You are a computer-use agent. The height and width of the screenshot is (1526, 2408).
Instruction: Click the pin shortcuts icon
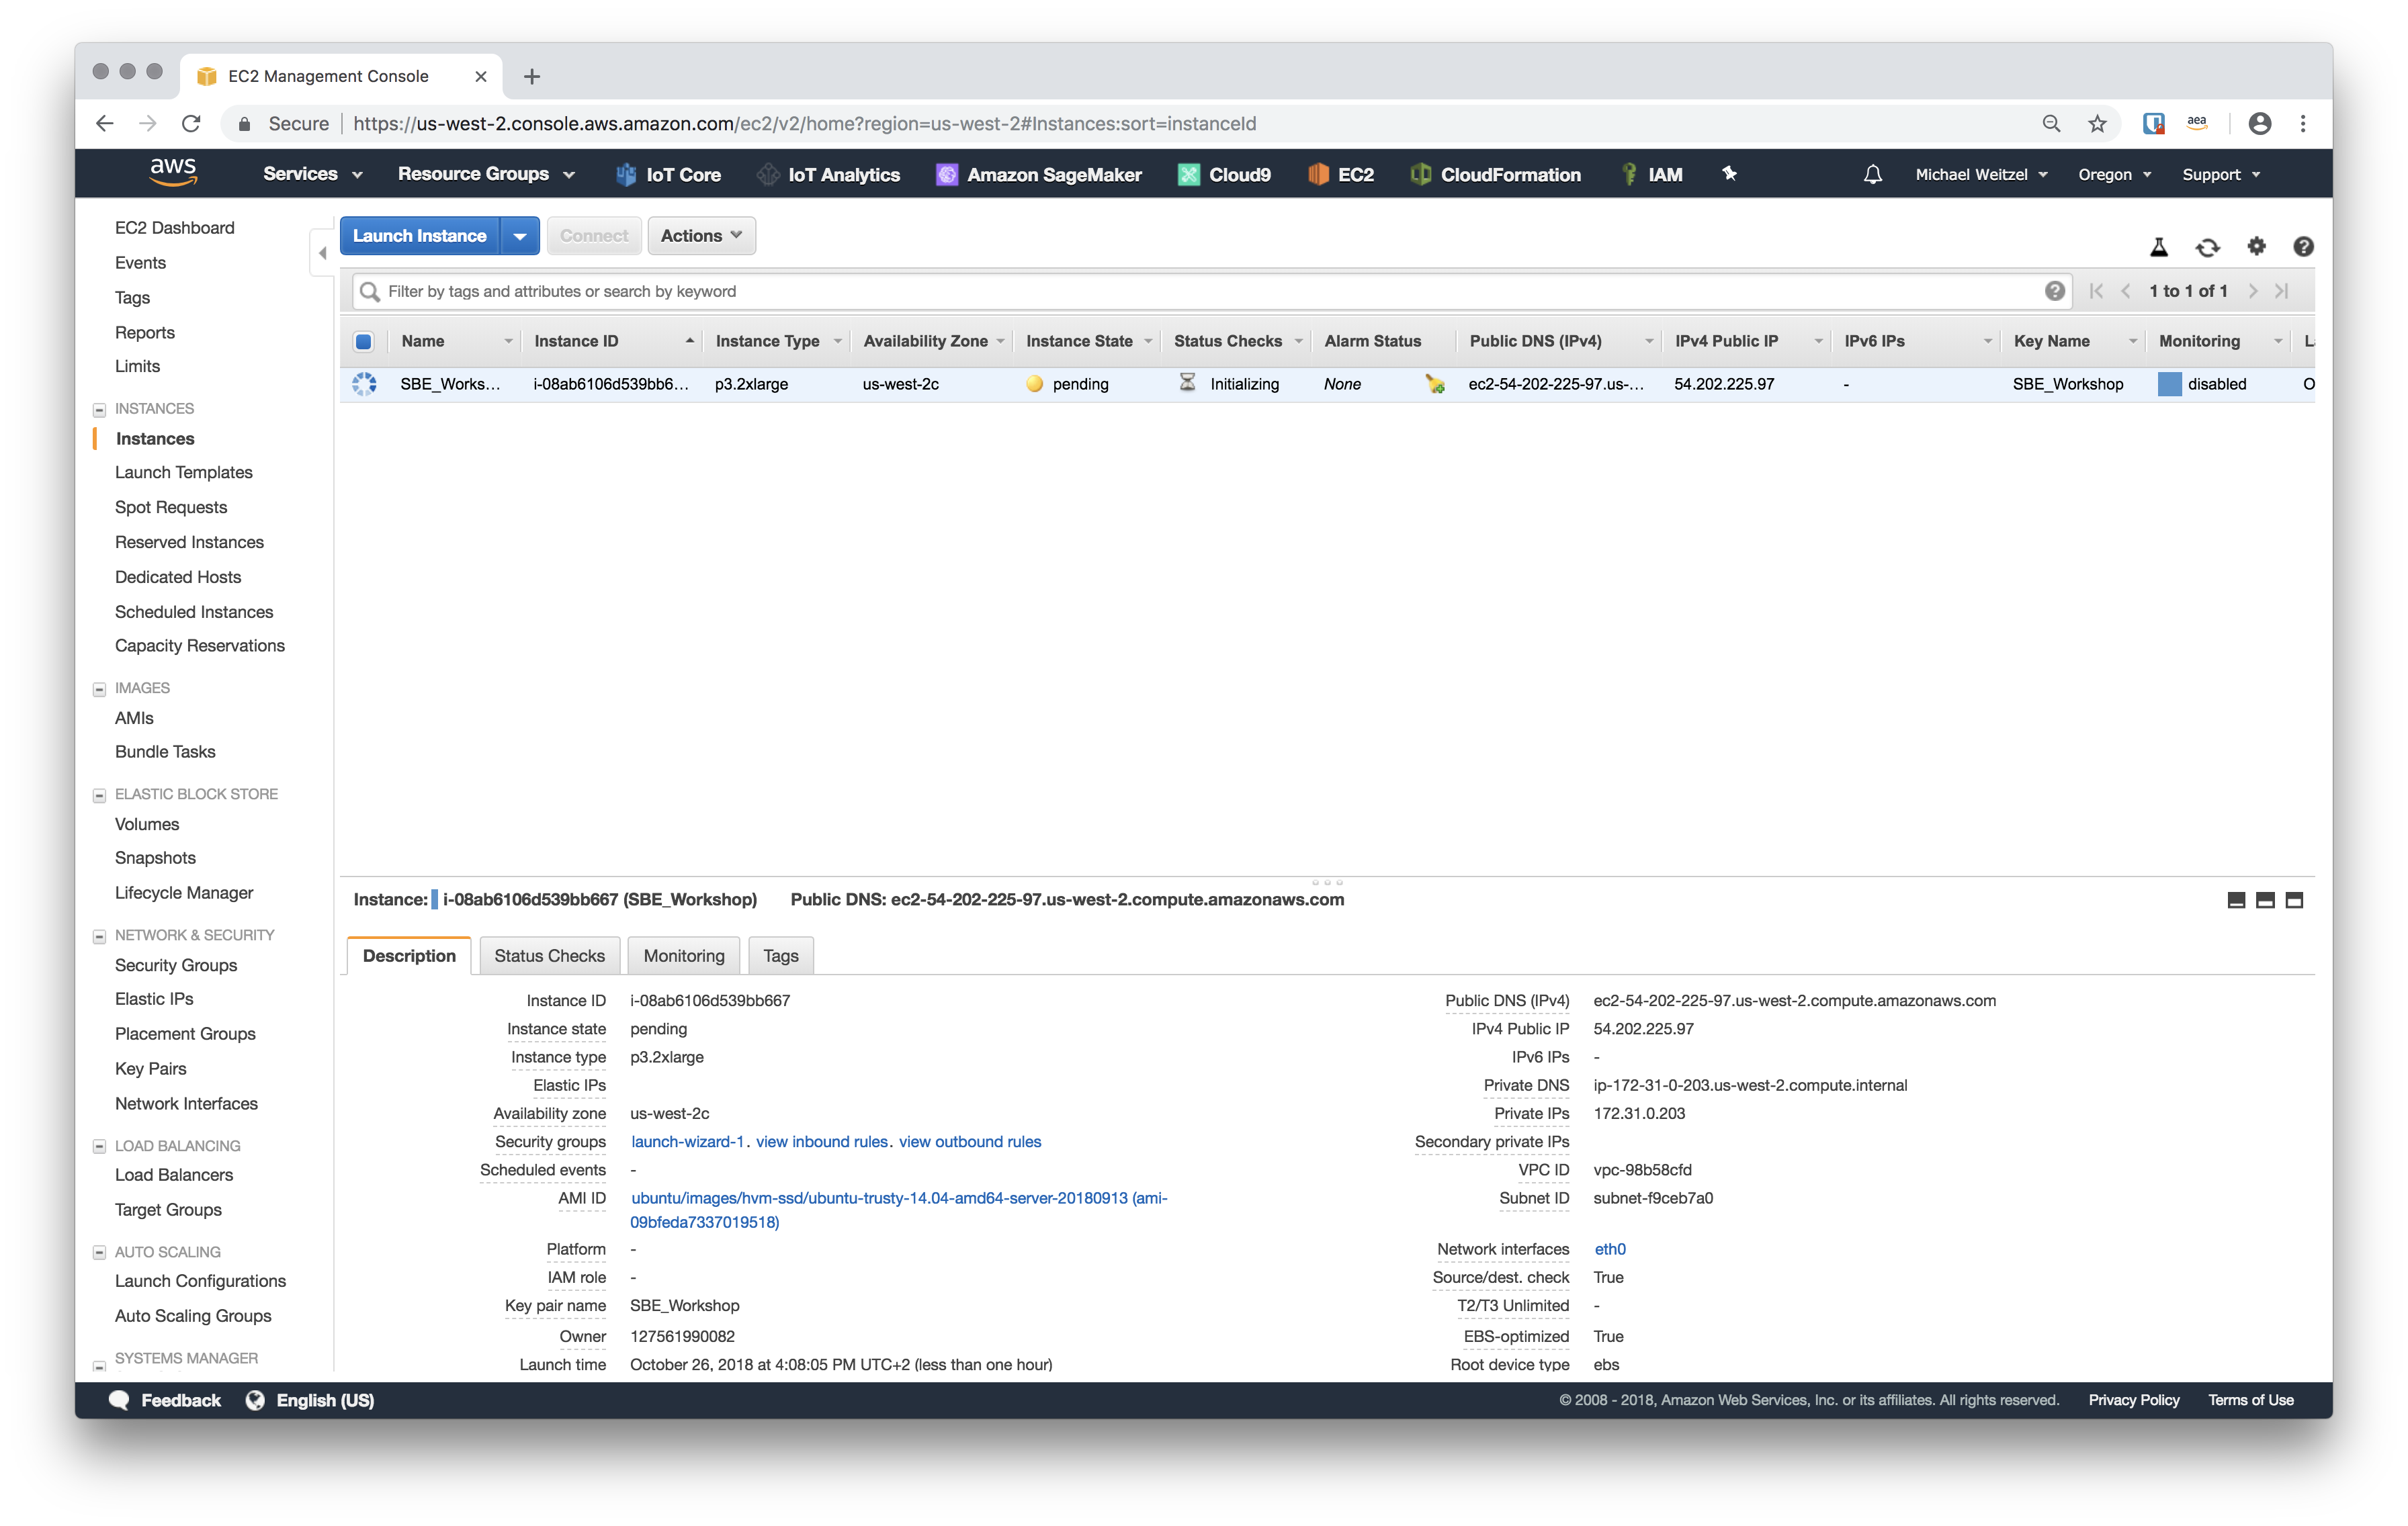pos(1729,174)
